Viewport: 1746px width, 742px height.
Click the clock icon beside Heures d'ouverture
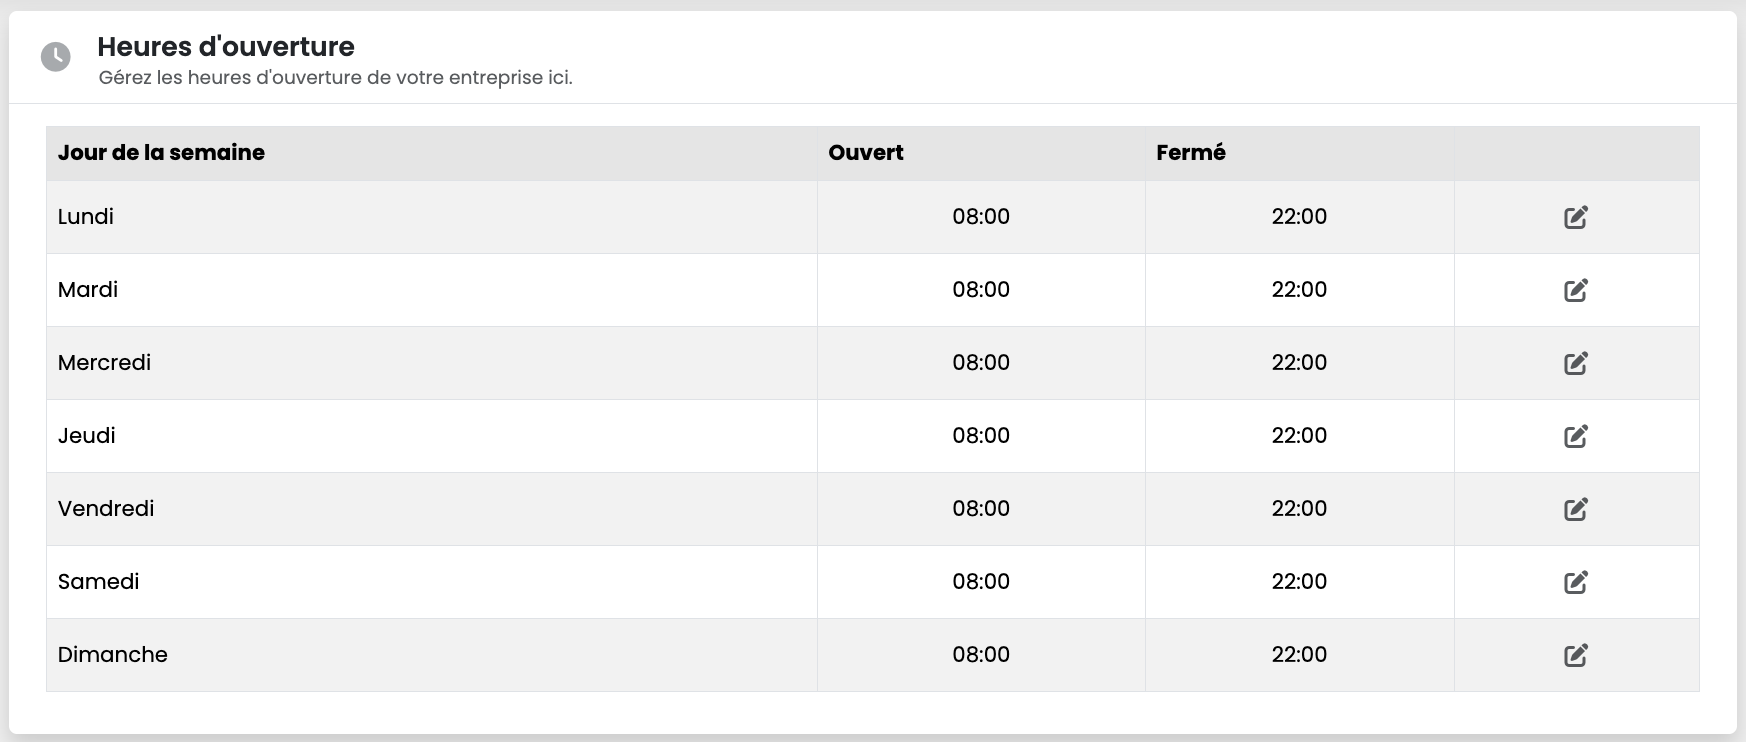(x=56, y=57)
